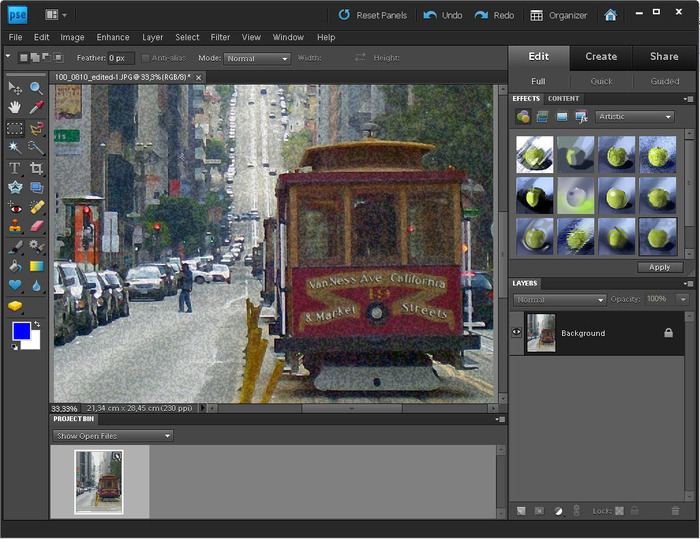
Task: Toggle lock transparent pixels in Layers
Action: tap(619, 511)
